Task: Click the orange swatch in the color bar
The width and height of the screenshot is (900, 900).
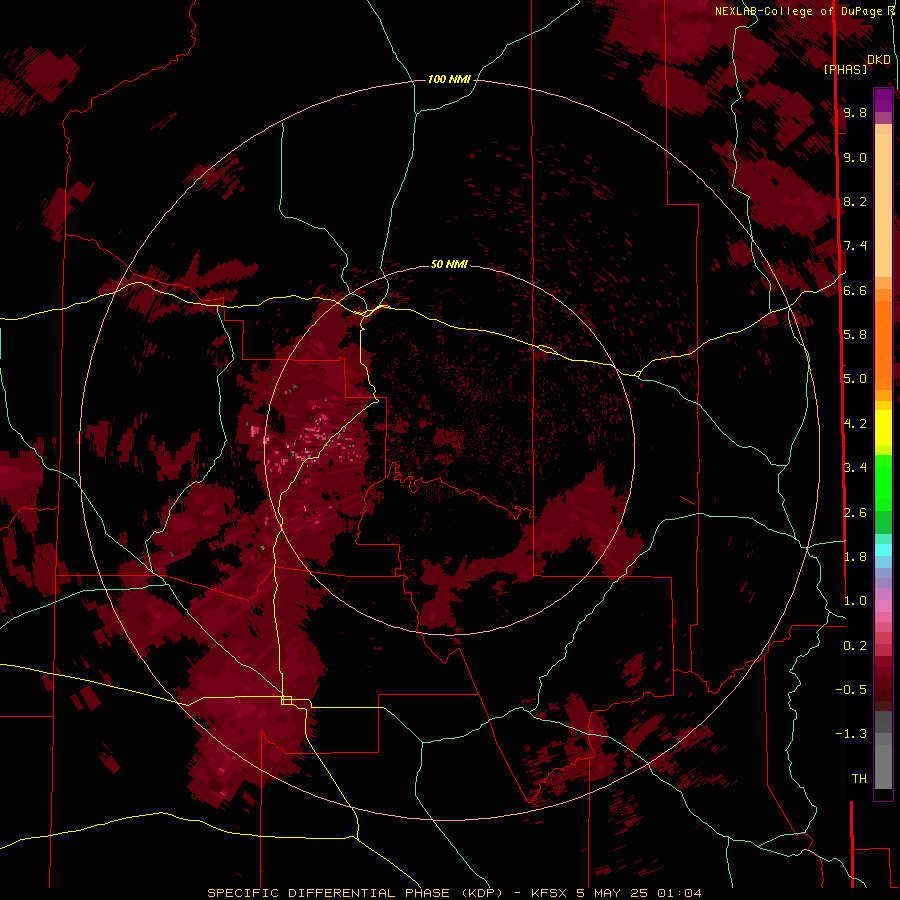Action: click(883, 344)
